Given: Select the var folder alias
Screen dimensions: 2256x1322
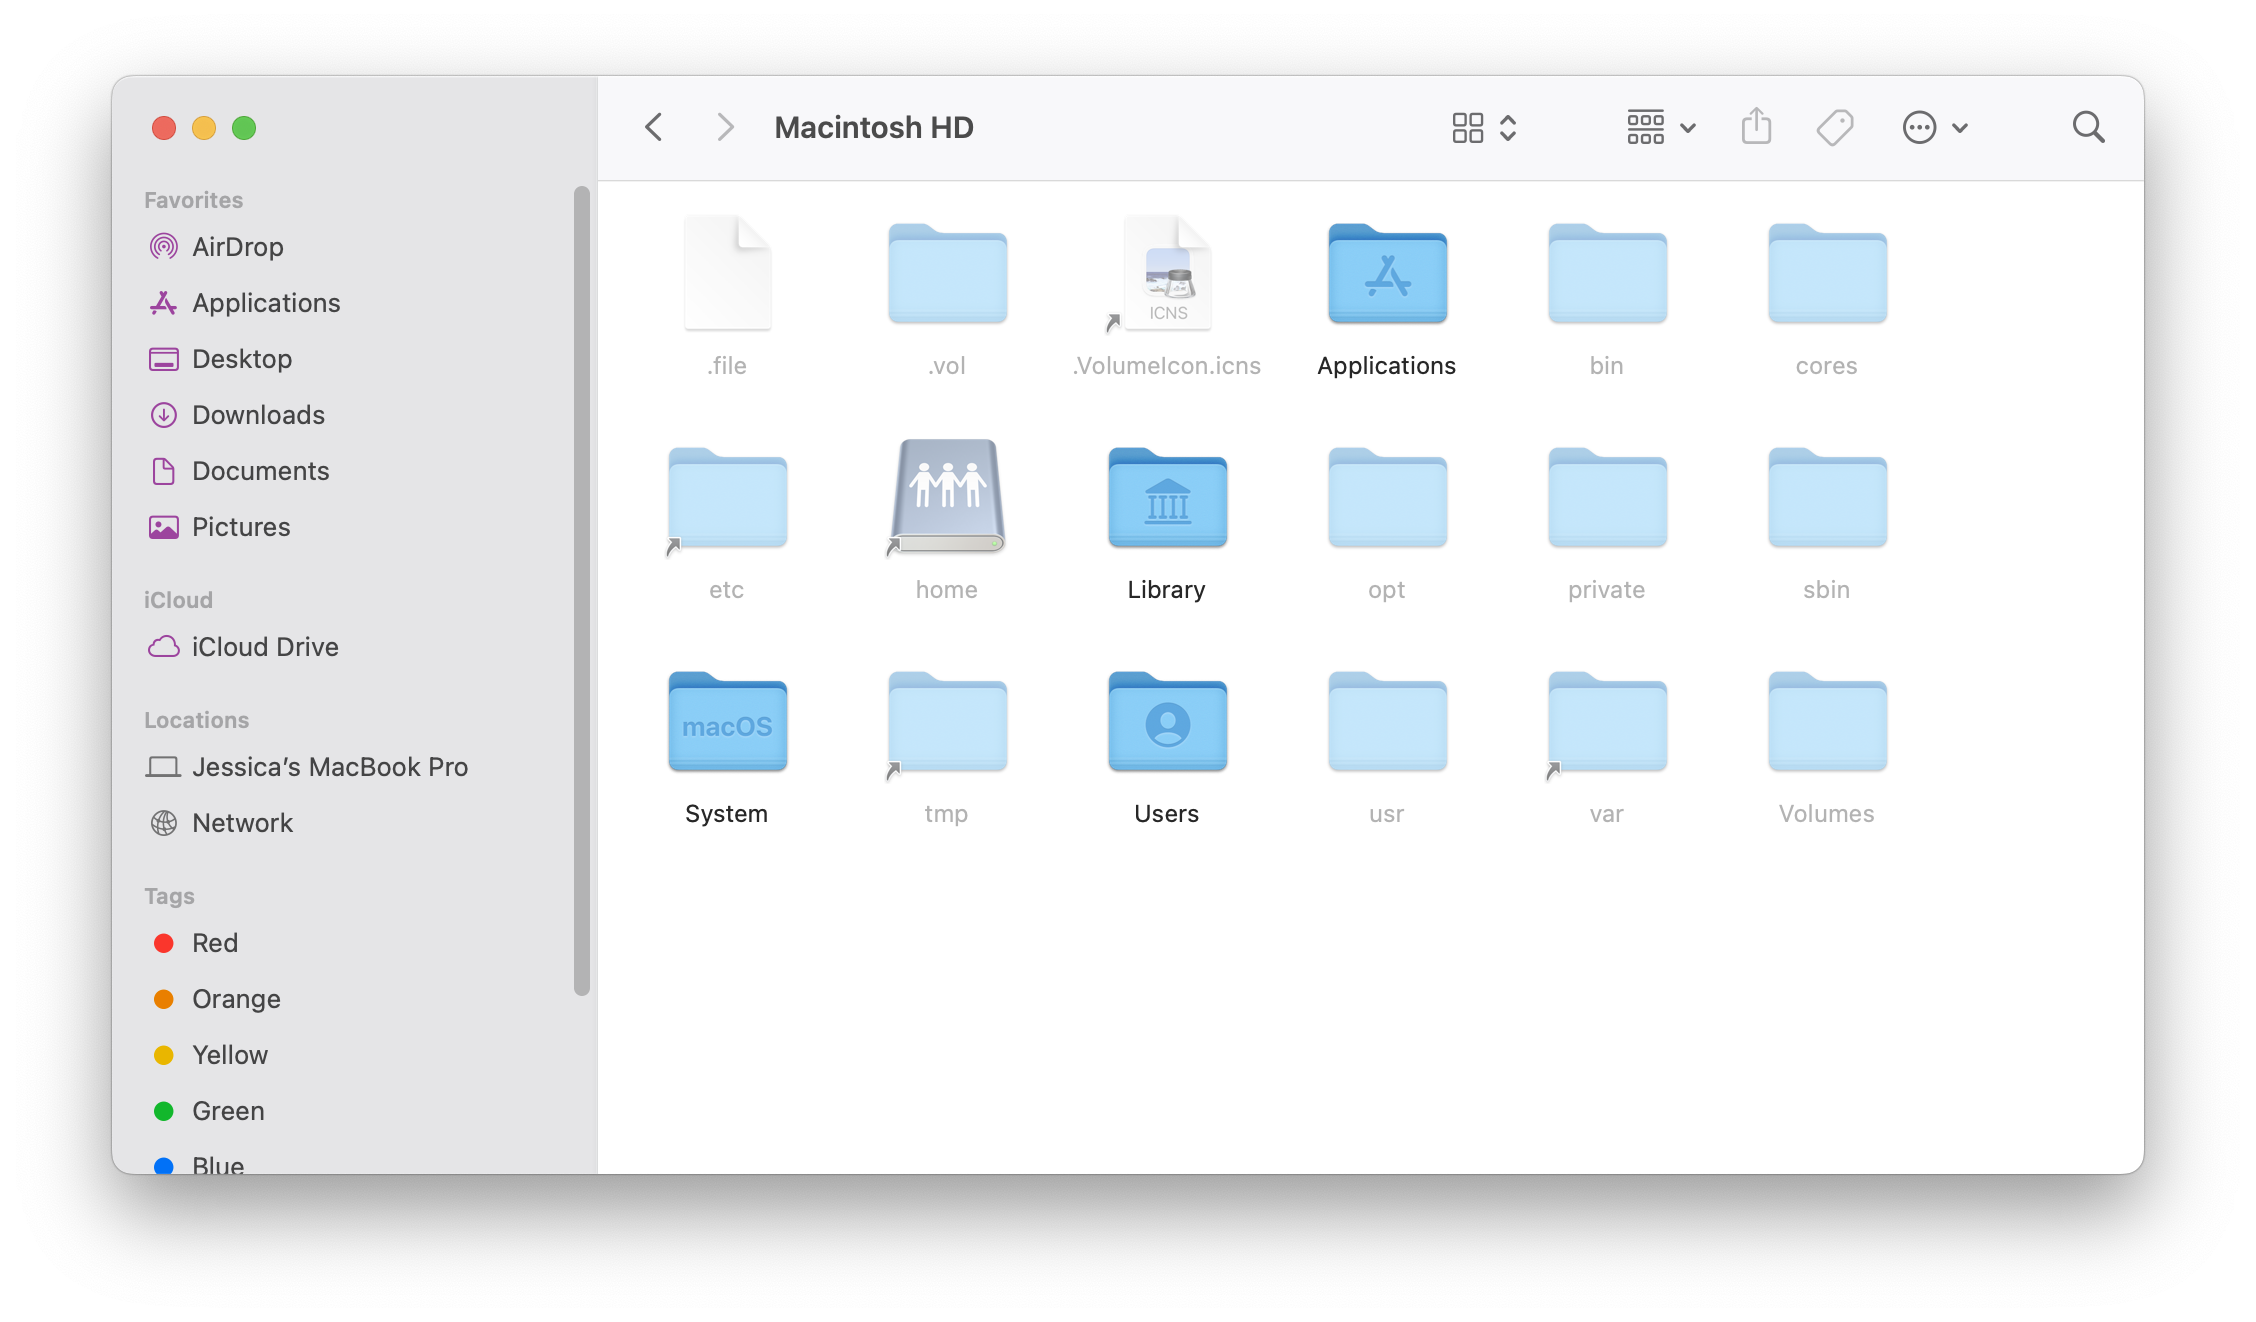Looking at the screenshot, I should [x=1607, y=722].
